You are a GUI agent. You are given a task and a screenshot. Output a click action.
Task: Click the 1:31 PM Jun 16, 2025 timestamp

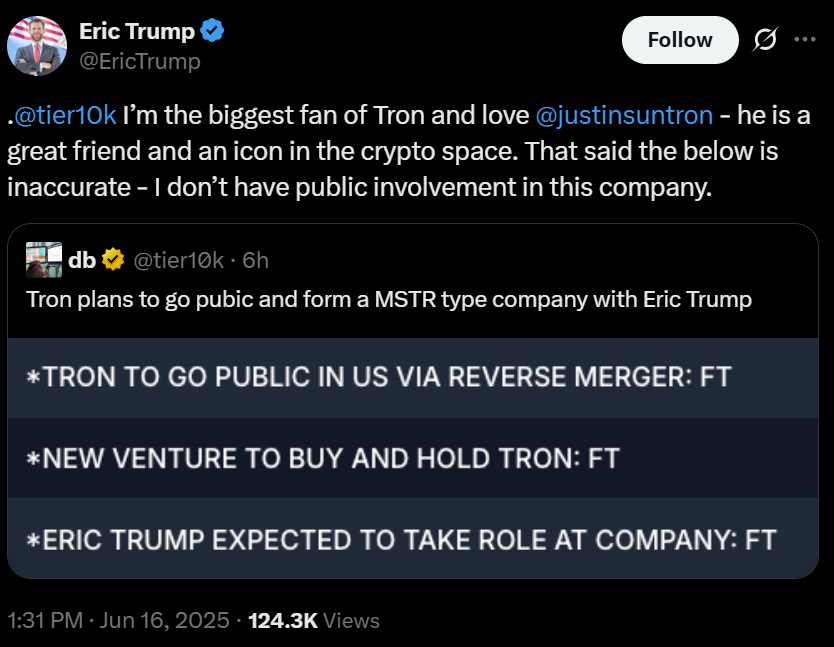118,621
